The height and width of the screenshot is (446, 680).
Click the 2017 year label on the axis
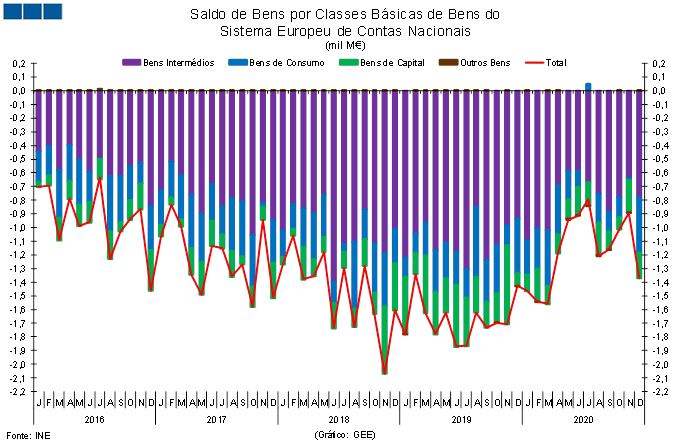[x=216, y=420]
